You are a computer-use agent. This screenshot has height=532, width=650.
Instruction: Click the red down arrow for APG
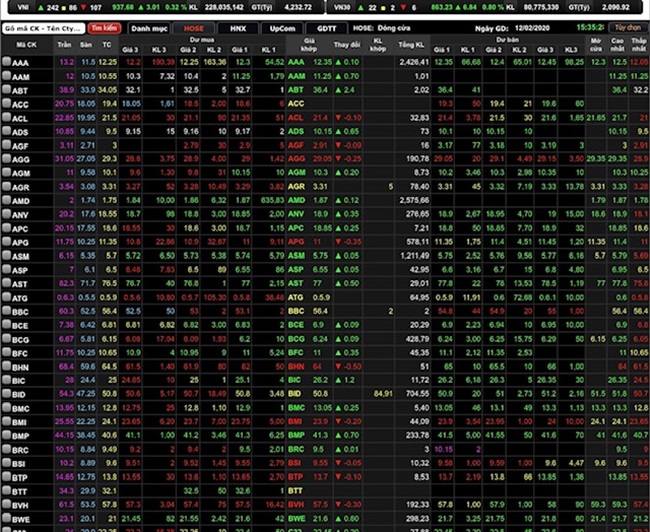338,242
